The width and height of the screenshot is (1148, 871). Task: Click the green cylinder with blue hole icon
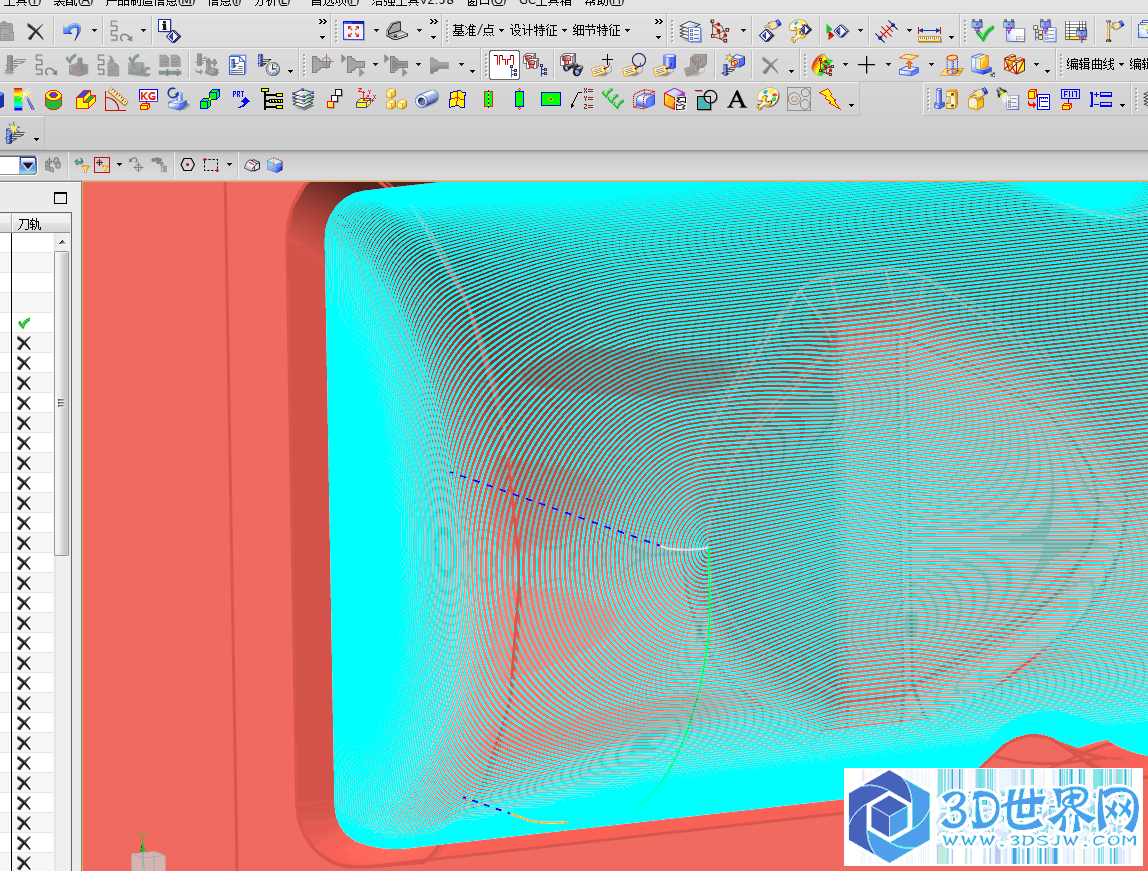click(53, 99)
